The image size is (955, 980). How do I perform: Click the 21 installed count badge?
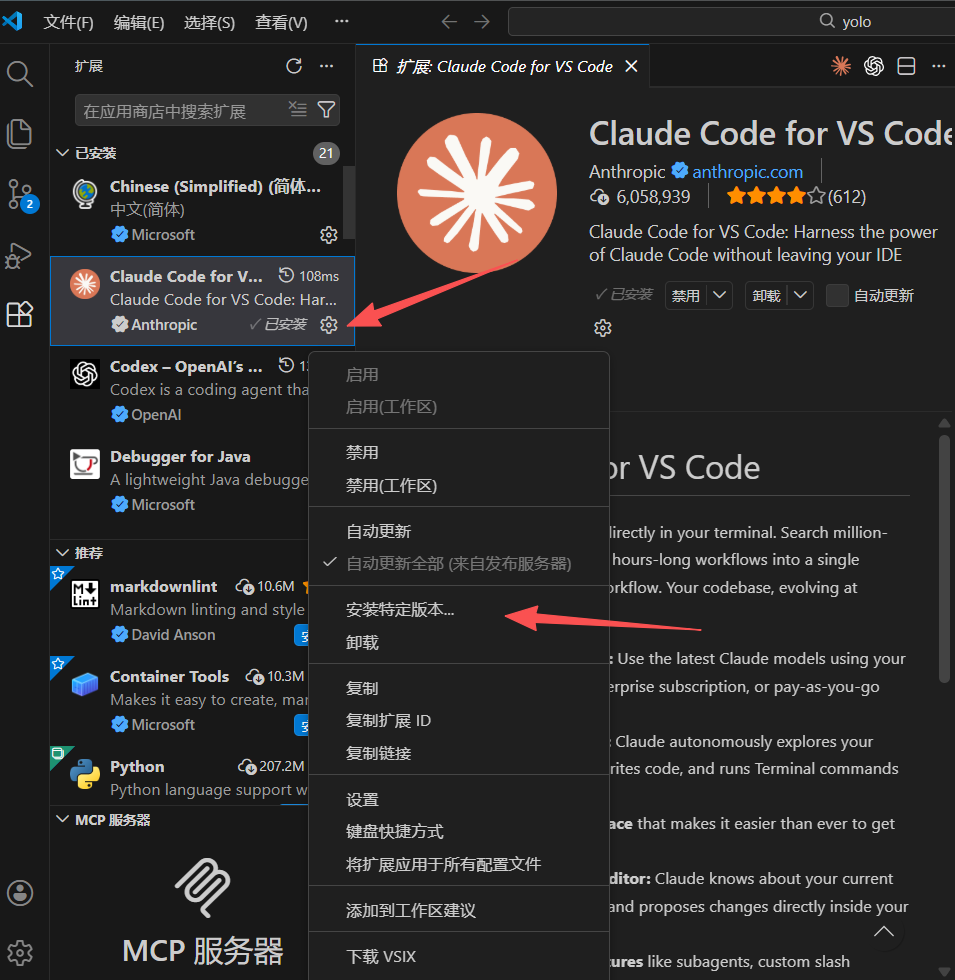[x=326, y=153]
